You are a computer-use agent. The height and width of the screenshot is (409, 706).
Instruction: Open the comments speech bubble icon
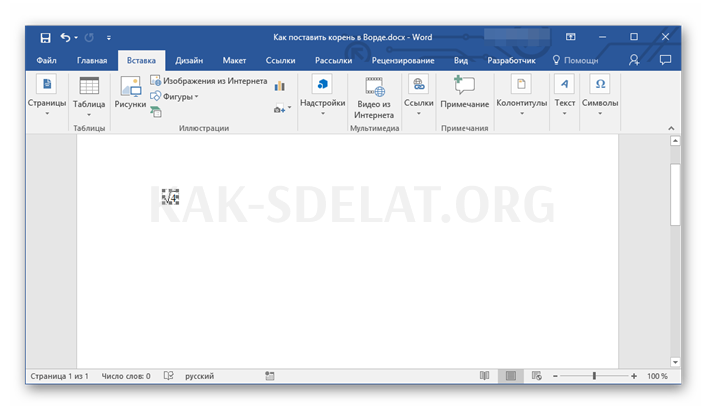pyautogui.click(x=665, y=60)
